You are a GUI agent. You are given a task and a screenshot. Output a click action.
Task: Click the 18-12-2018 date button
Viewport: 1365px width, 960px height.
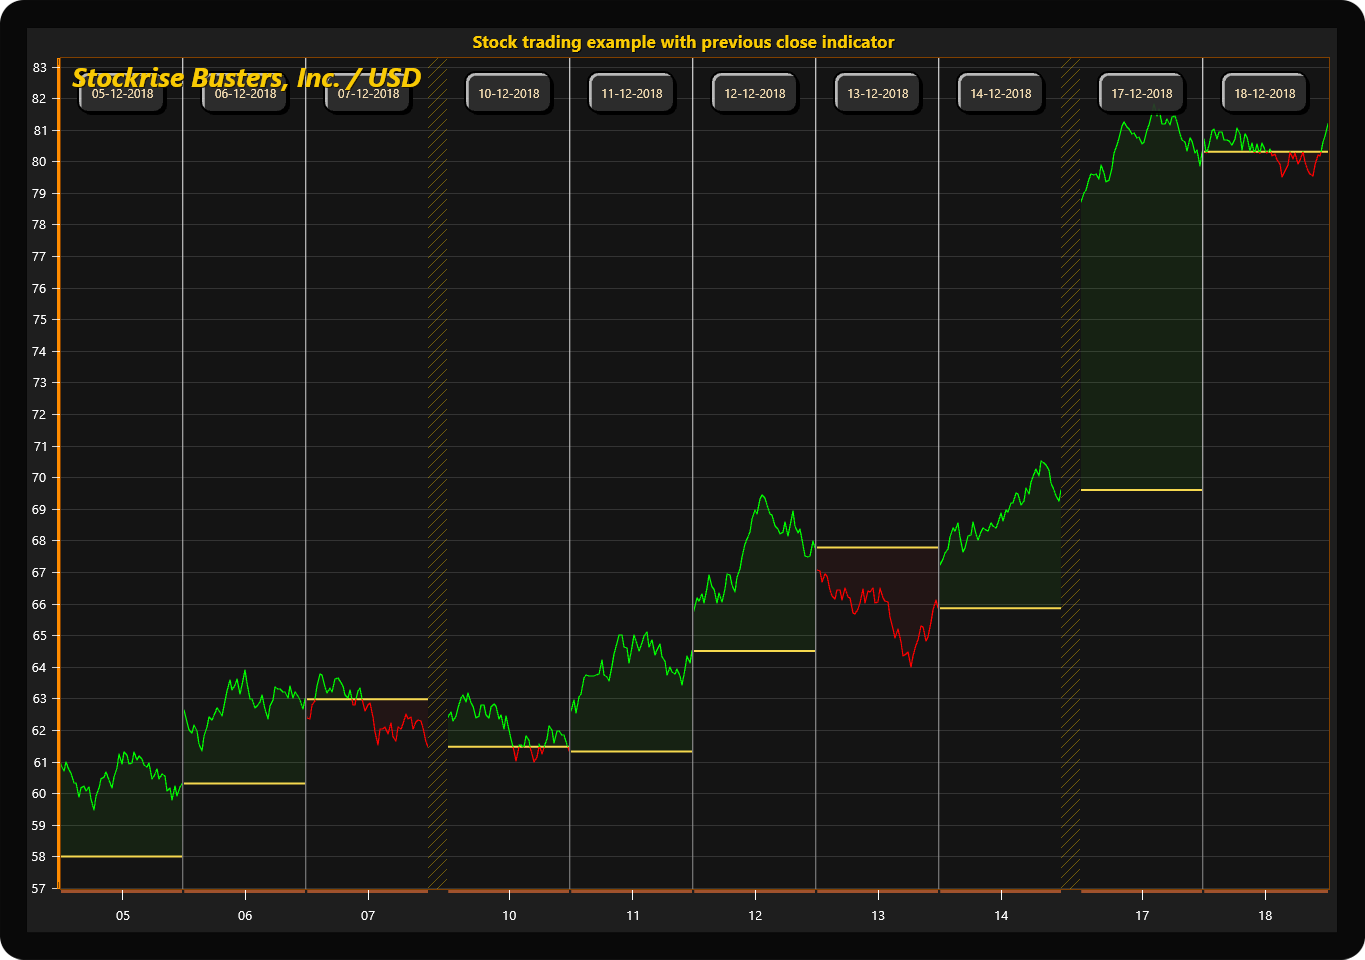1264,93
